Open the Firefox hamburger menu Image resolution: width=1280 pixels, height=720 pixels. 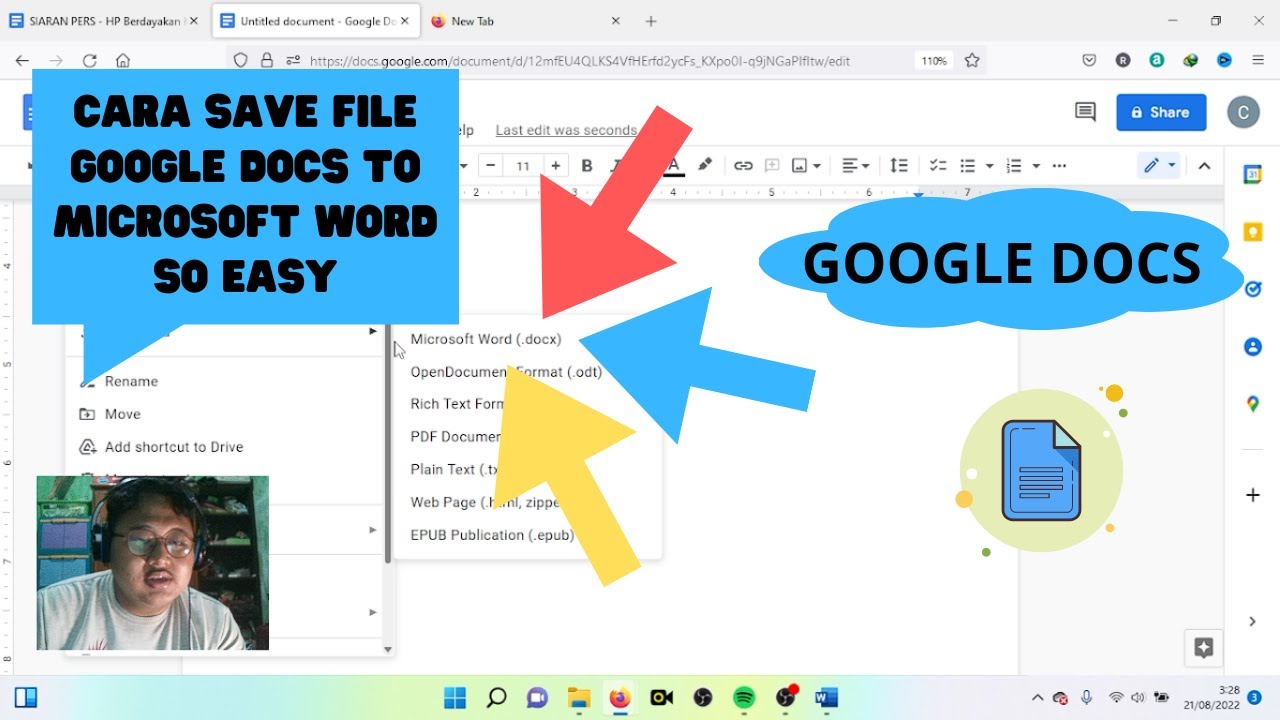click(1258, 61)
